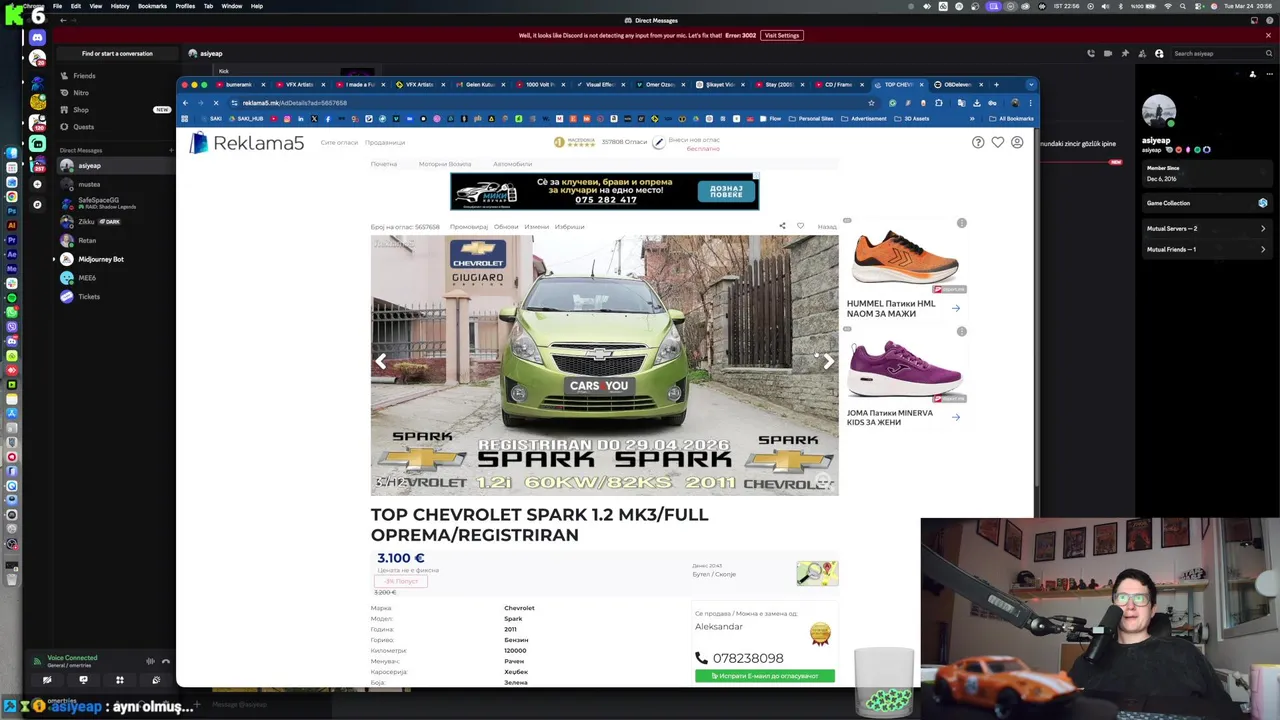Click Продавници link
The image size is (1280, 720).
click(x=385, y=143)
